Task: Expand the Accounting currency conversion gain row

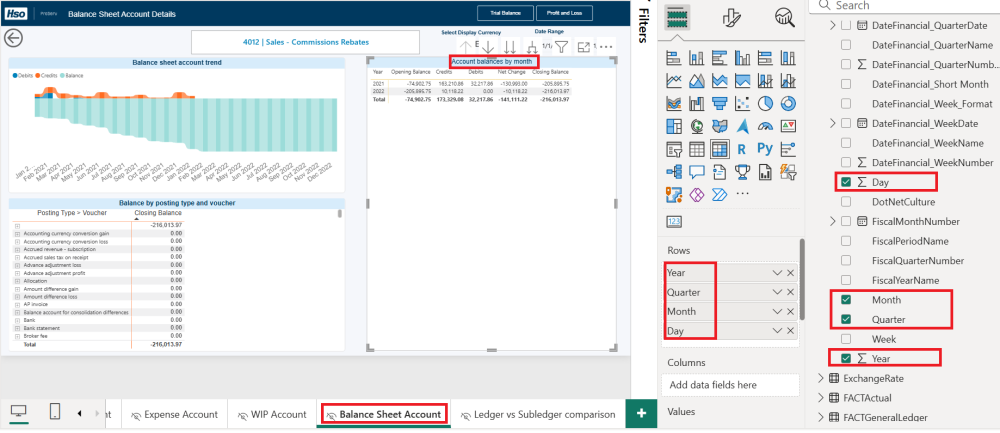Action: coord(17,234)
